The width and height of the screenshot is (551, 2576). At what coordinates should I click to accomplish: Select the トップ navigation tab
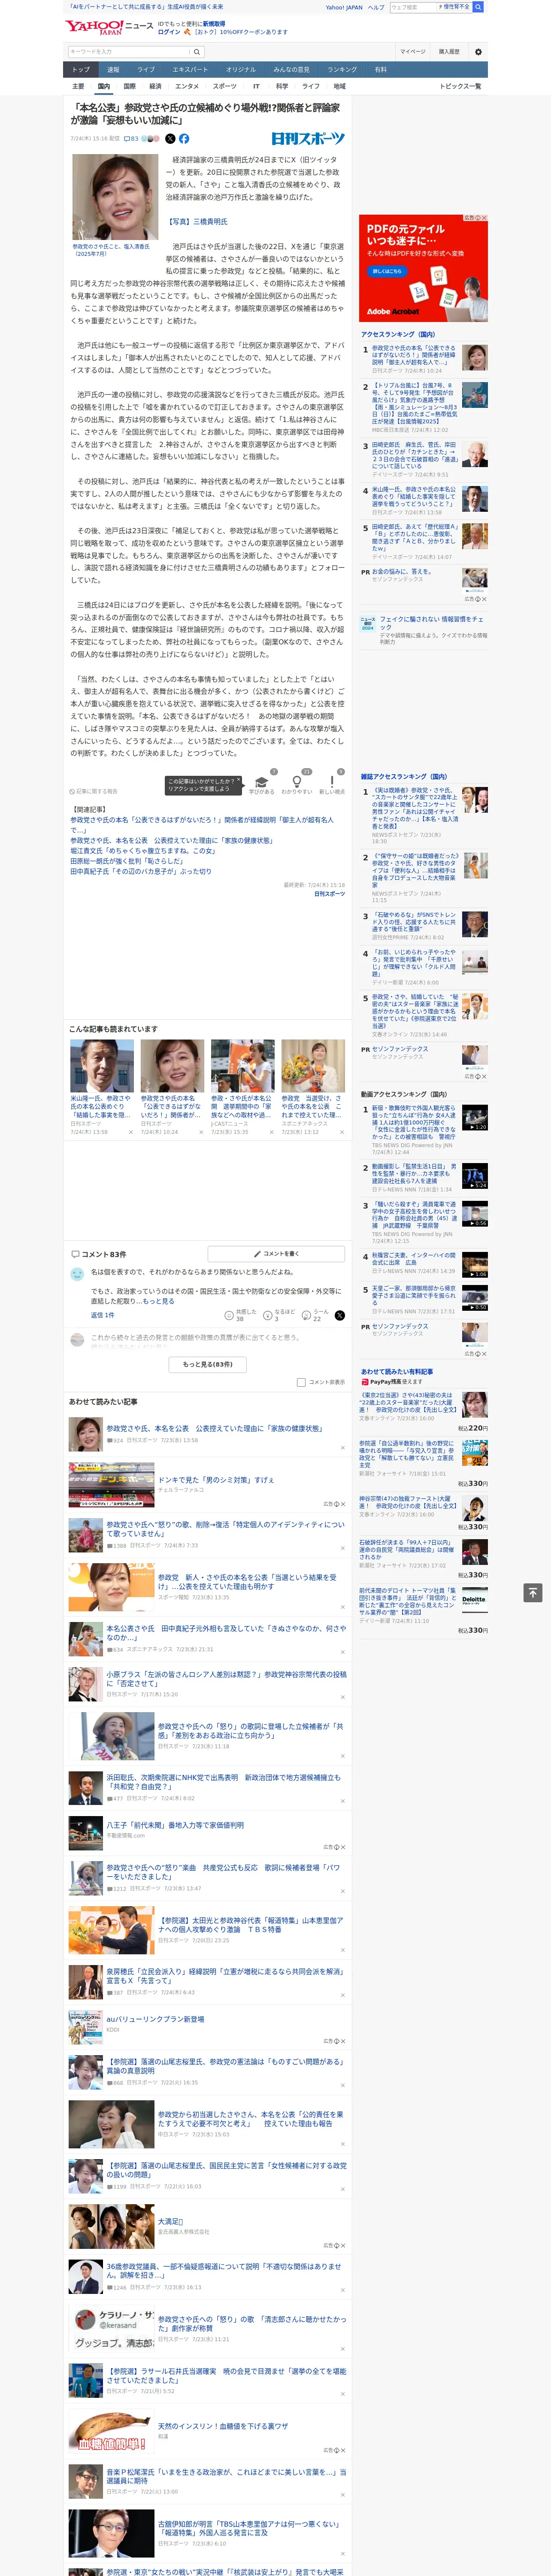[x=81, y=70]
